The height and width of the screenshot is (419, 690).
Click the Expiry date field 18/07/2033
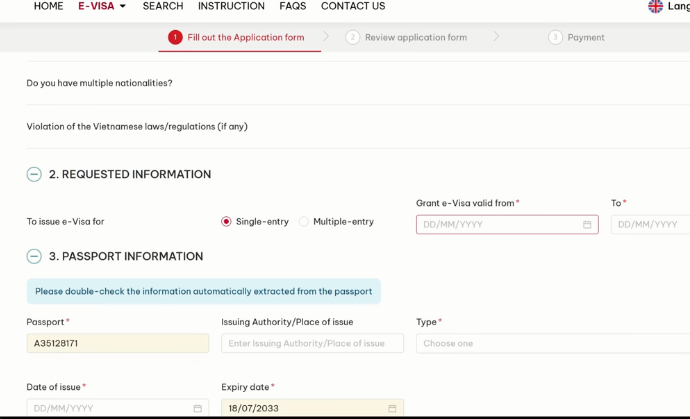click(x=312, y=408)
